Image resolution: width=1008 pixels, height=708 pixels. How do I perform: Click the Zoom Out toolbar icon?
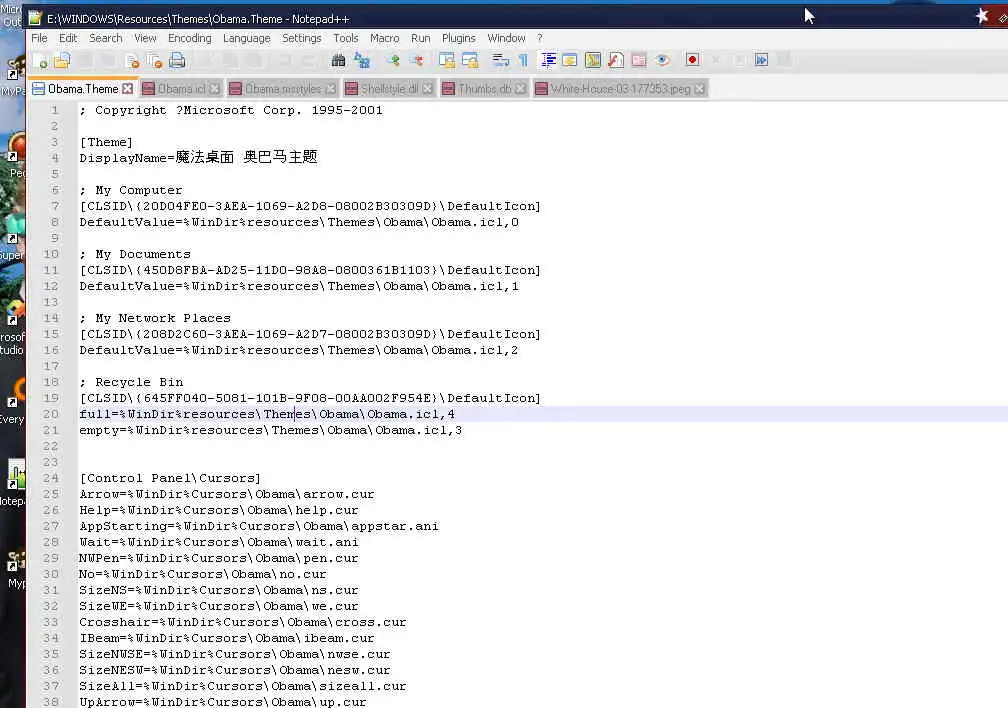(417, 60)
